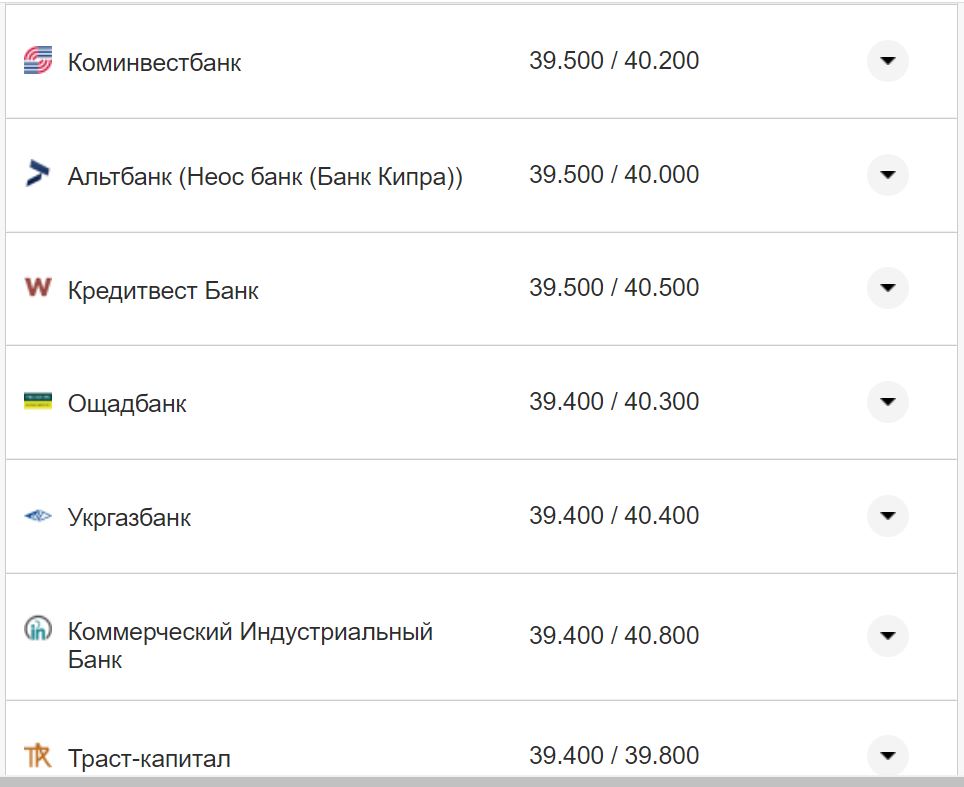
Task: Click the Траст-капитал orange logo icon
Action: (37, 755)
